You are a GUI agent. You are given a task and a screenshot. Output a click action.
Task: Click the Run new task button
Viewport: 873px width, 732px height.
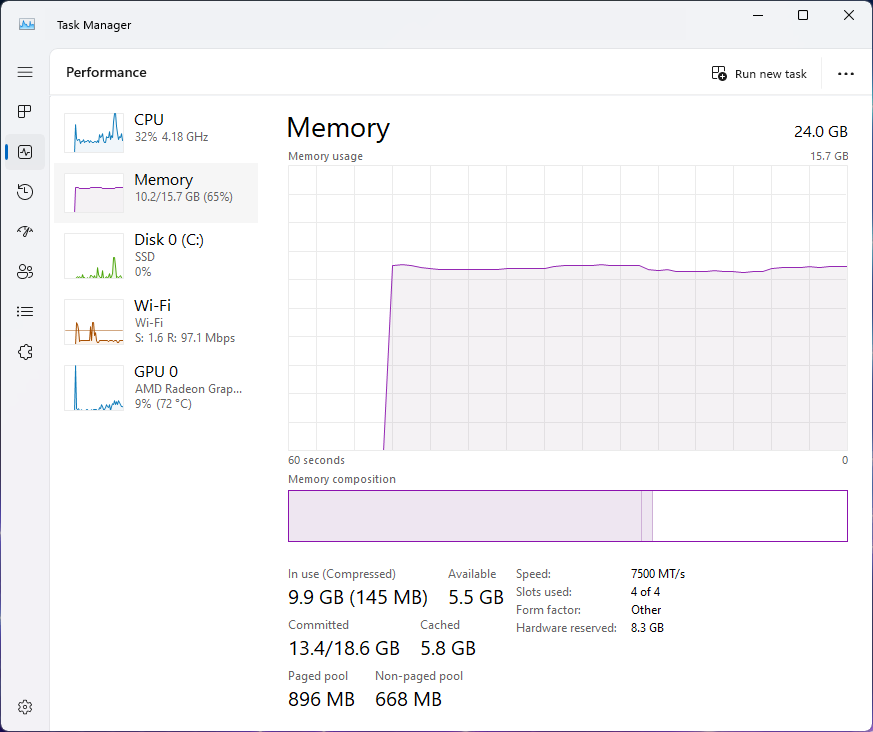(759, 74)
